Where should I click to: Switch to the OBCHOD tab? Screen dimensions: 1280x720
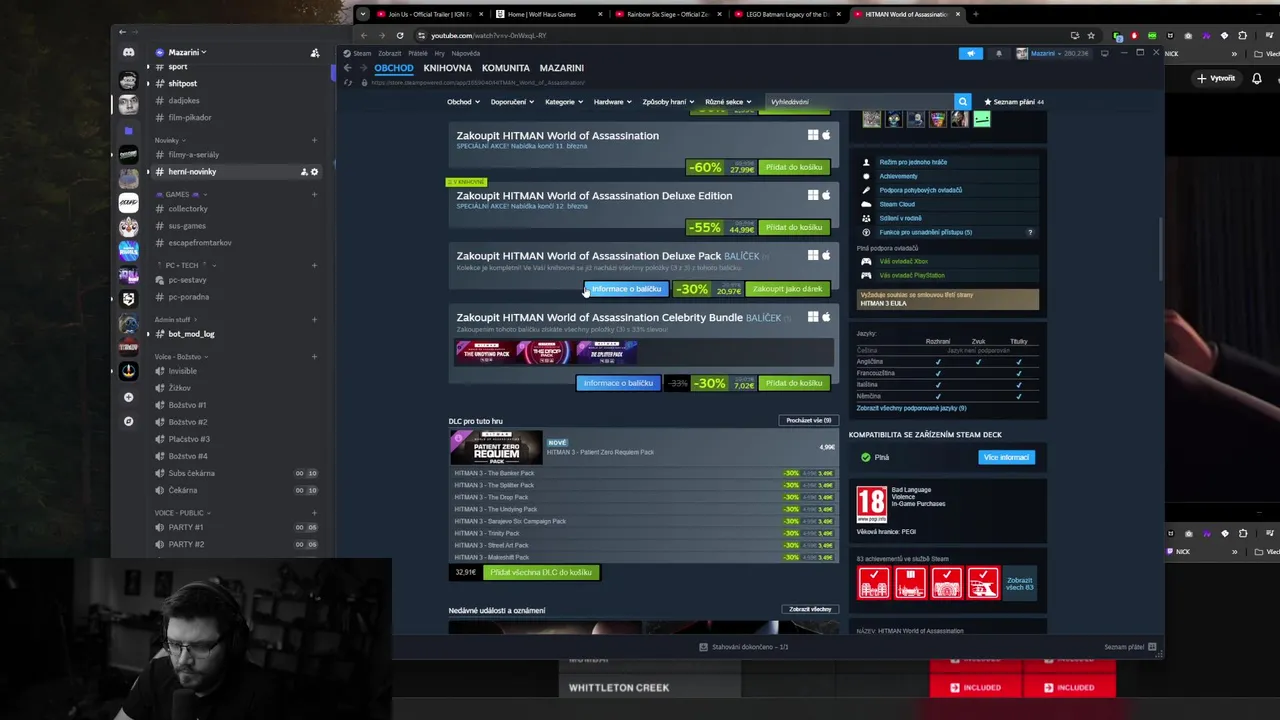pyautogui.click(x=394, y=68)
